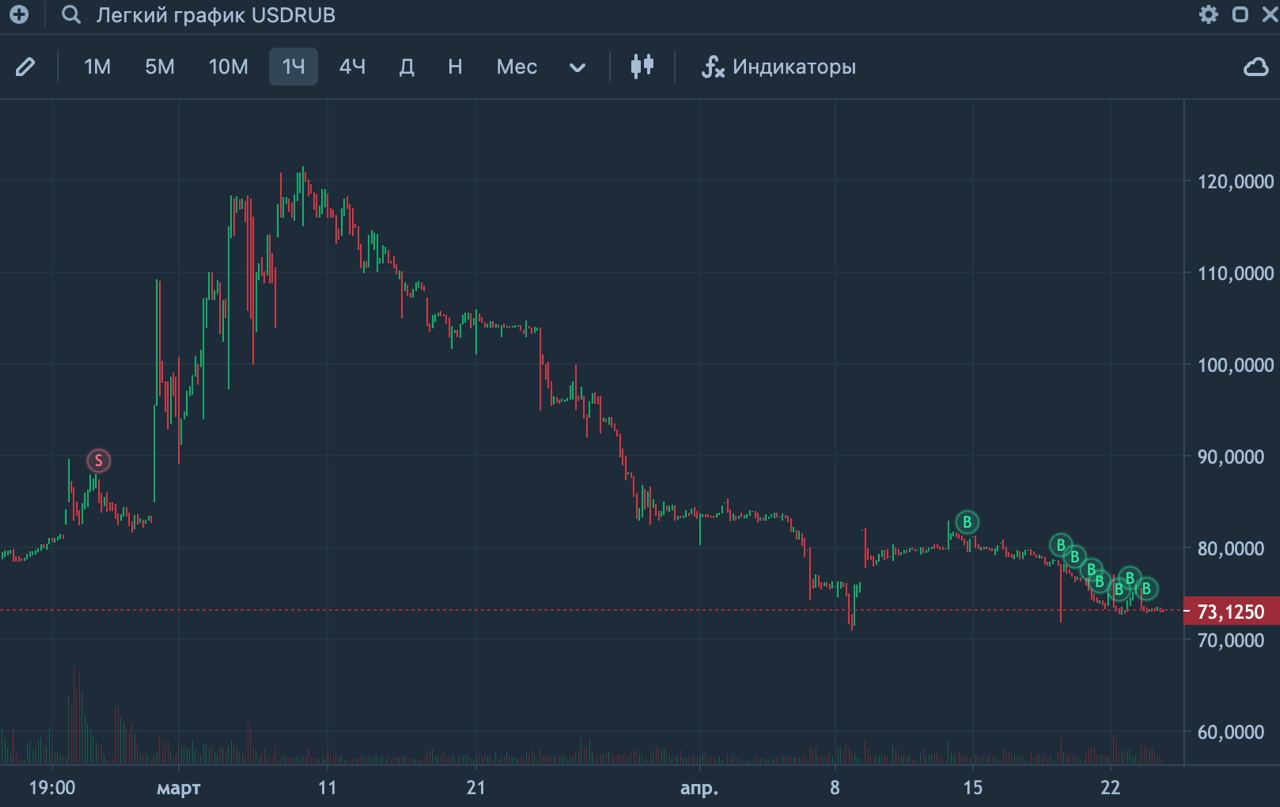Click the 100,0000 price axis label

pyautogui.click(x=1235, y=365)
